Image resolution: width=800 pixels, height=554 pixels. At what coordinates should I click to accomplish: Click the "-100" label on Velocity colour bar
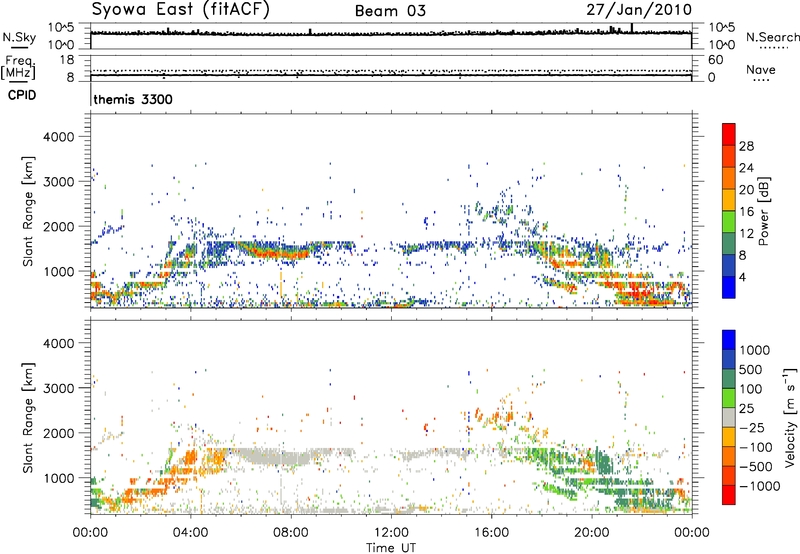(x=756, y=447)
